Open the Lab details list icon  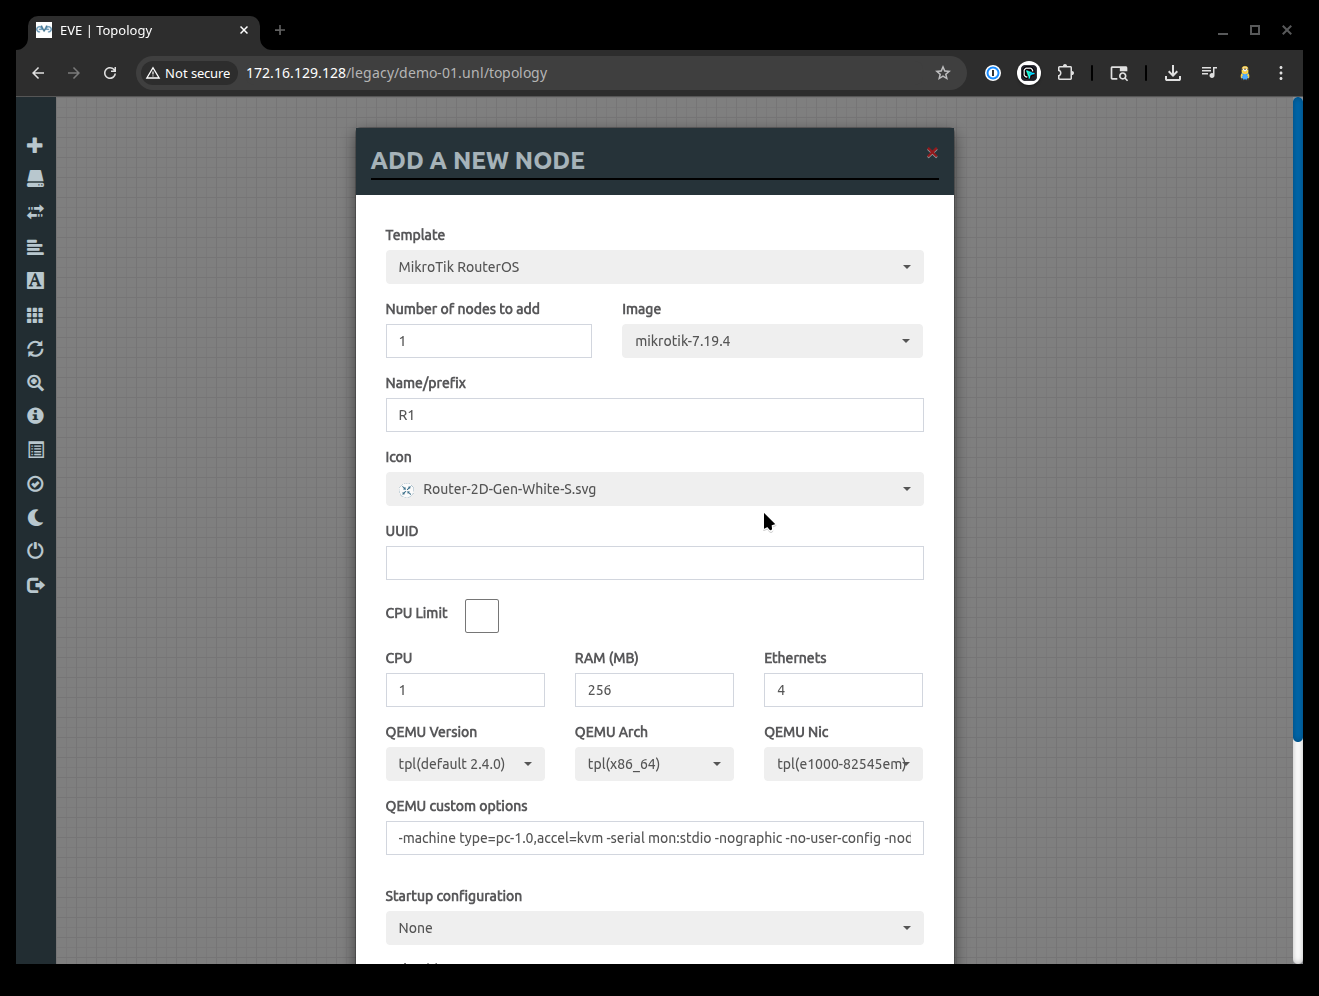click(35, 450)
